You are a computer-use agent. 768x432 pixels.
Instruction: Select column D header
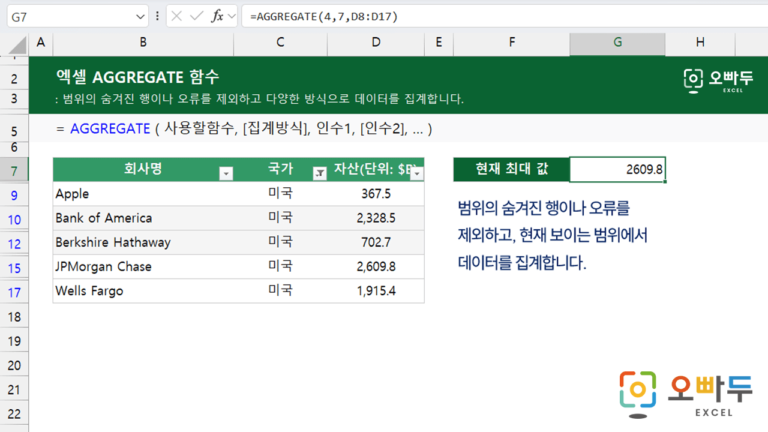[376, 43]
